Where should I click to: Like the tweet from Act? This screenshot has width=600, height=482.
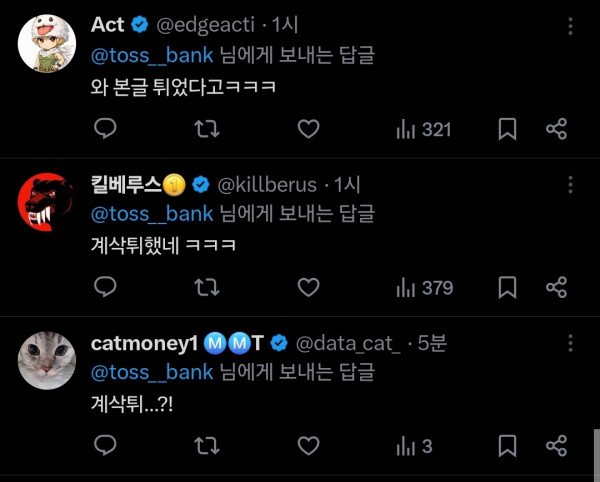click(x=309, y=129)
